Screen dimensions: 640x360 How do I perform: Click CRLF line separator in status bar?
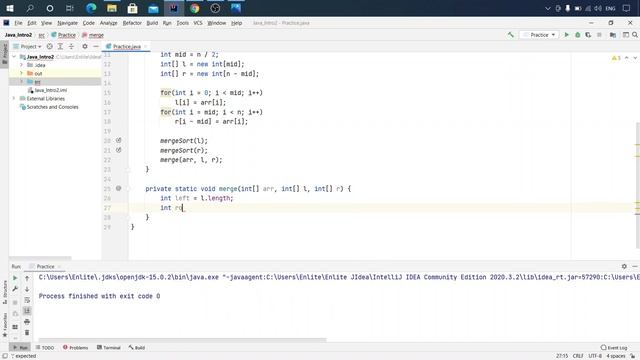[578, 356]
